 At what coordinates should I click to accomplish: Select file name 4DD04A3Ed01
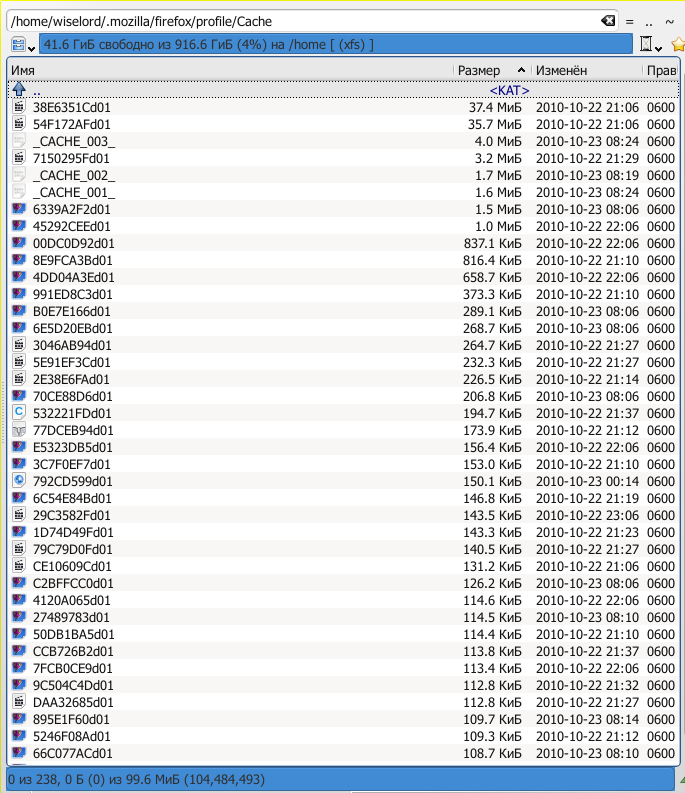(73, 277)
